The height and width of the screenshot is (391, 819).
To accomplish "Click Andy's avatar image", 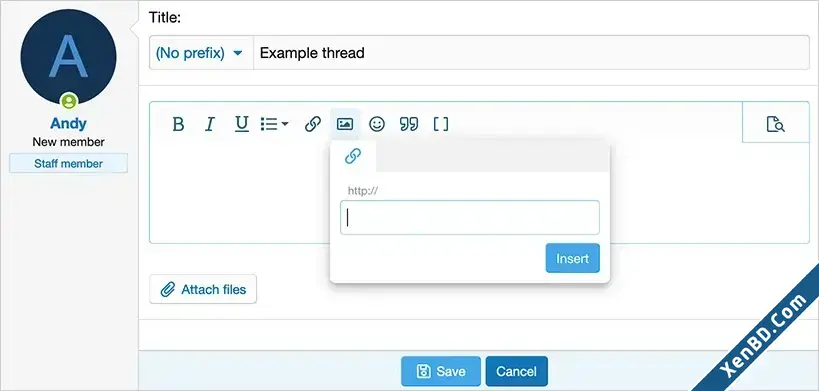I will click(68, 56).
